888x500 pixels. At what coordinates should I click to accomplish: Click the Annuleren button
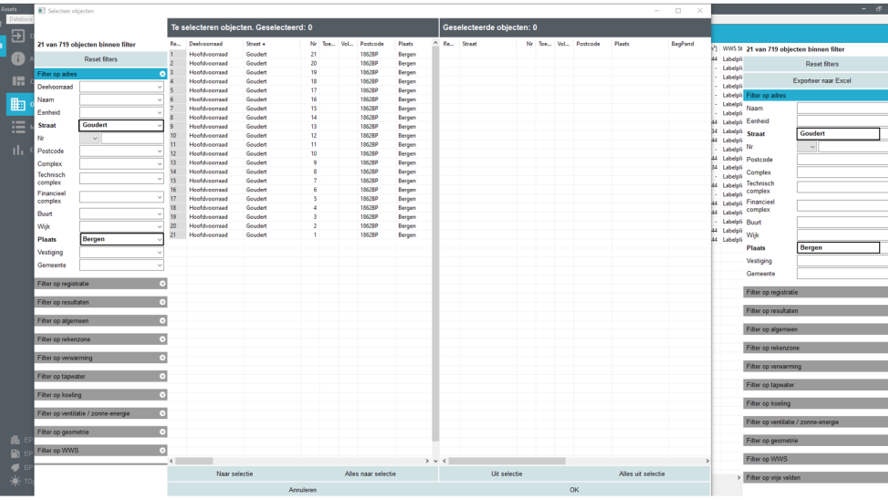302,490
